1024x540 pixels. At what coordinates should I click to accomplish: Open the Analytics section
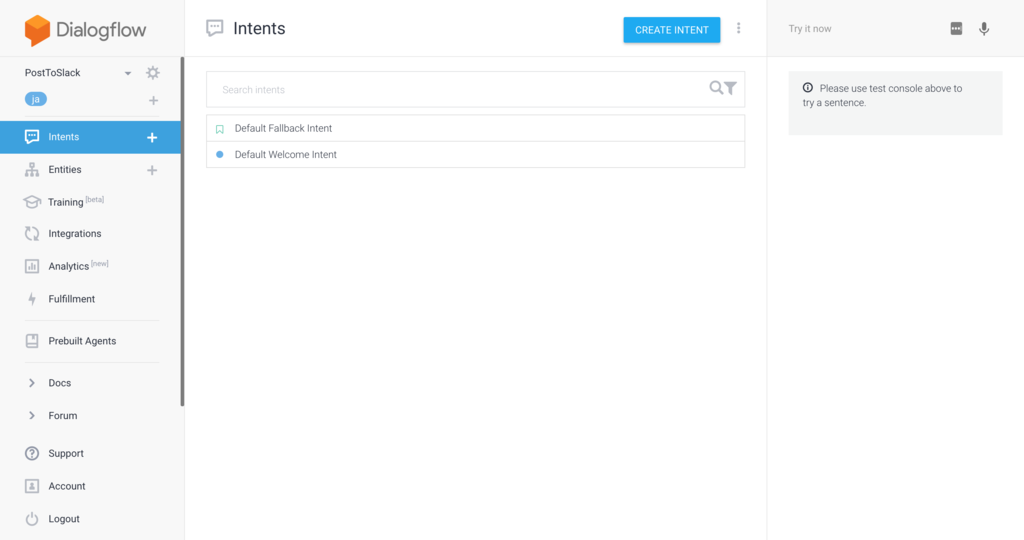click(69, 266)
